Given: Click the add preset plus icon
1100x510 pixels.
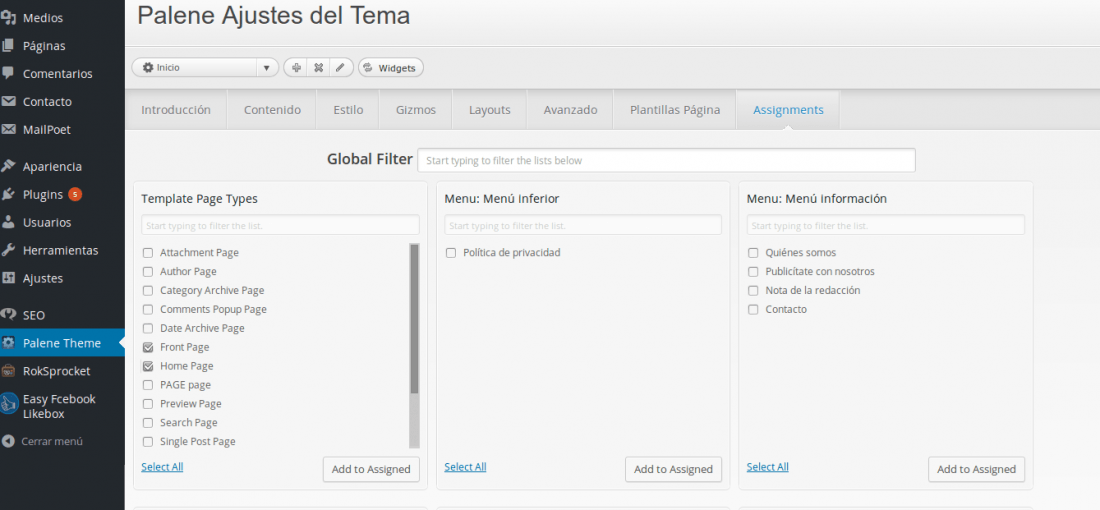Looking at the screenshot, I should [297, 67].
